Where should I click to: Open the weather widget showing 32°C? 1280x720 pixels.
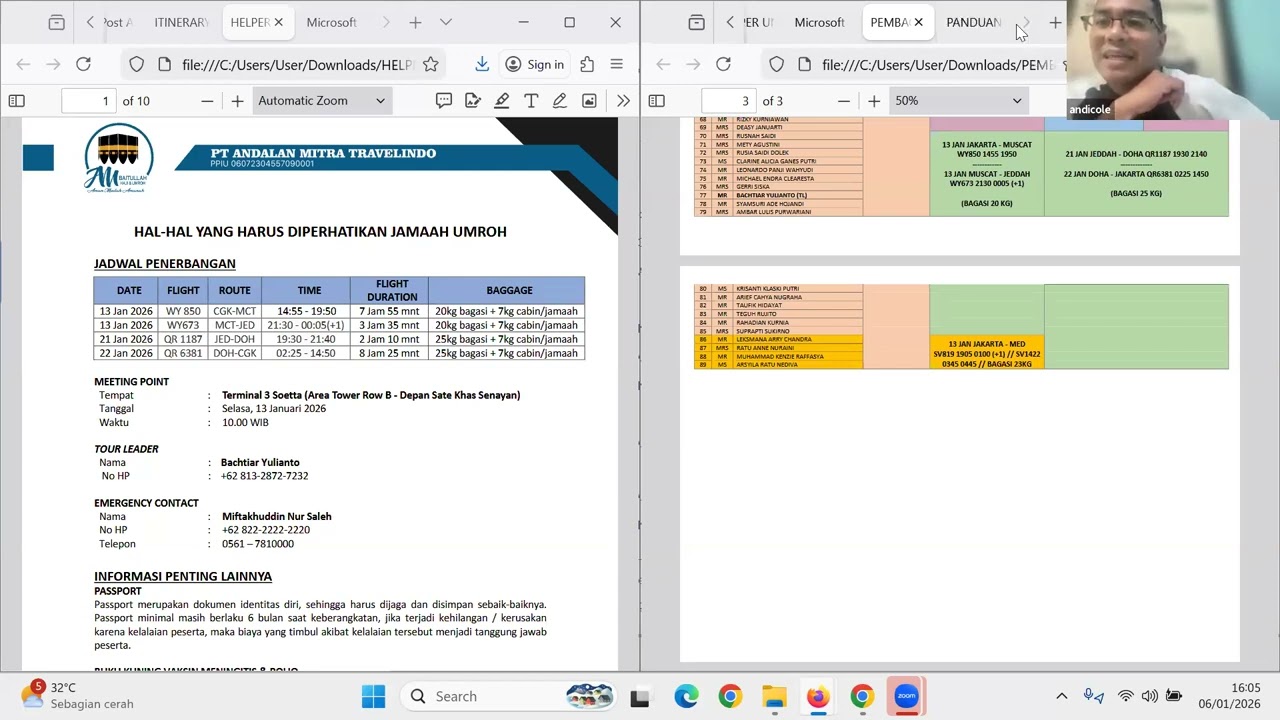(x=78, y=696)
